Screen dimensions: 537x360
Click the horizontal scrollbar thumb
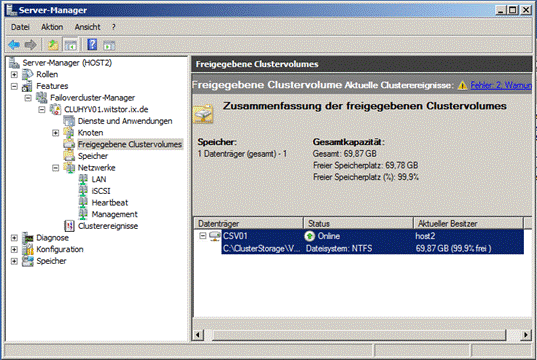point(359,334)
